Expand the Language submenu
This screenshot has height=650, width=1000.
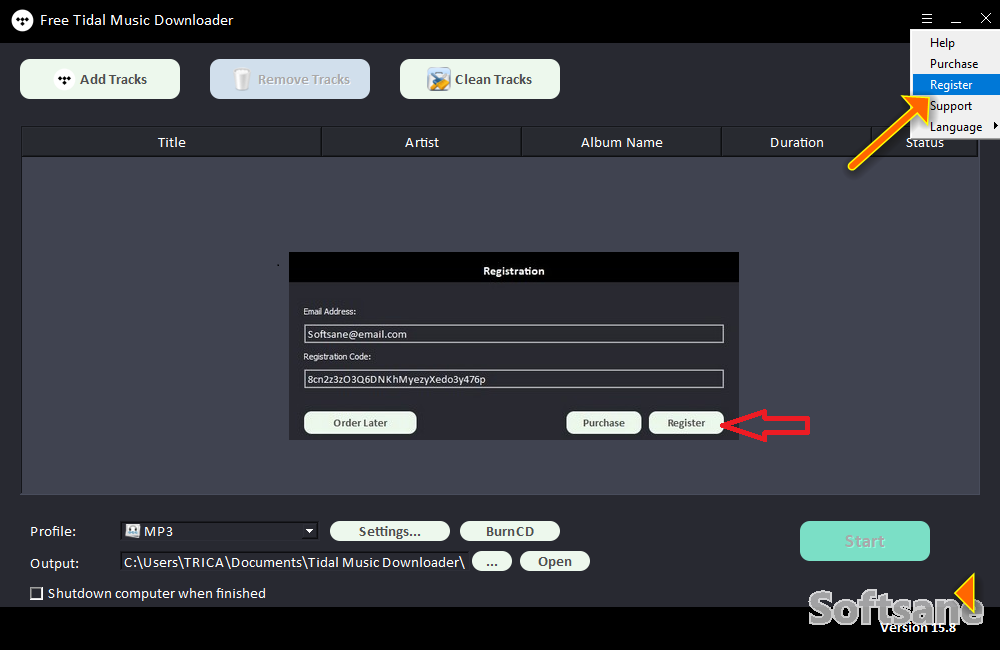(x=955, y=127)
